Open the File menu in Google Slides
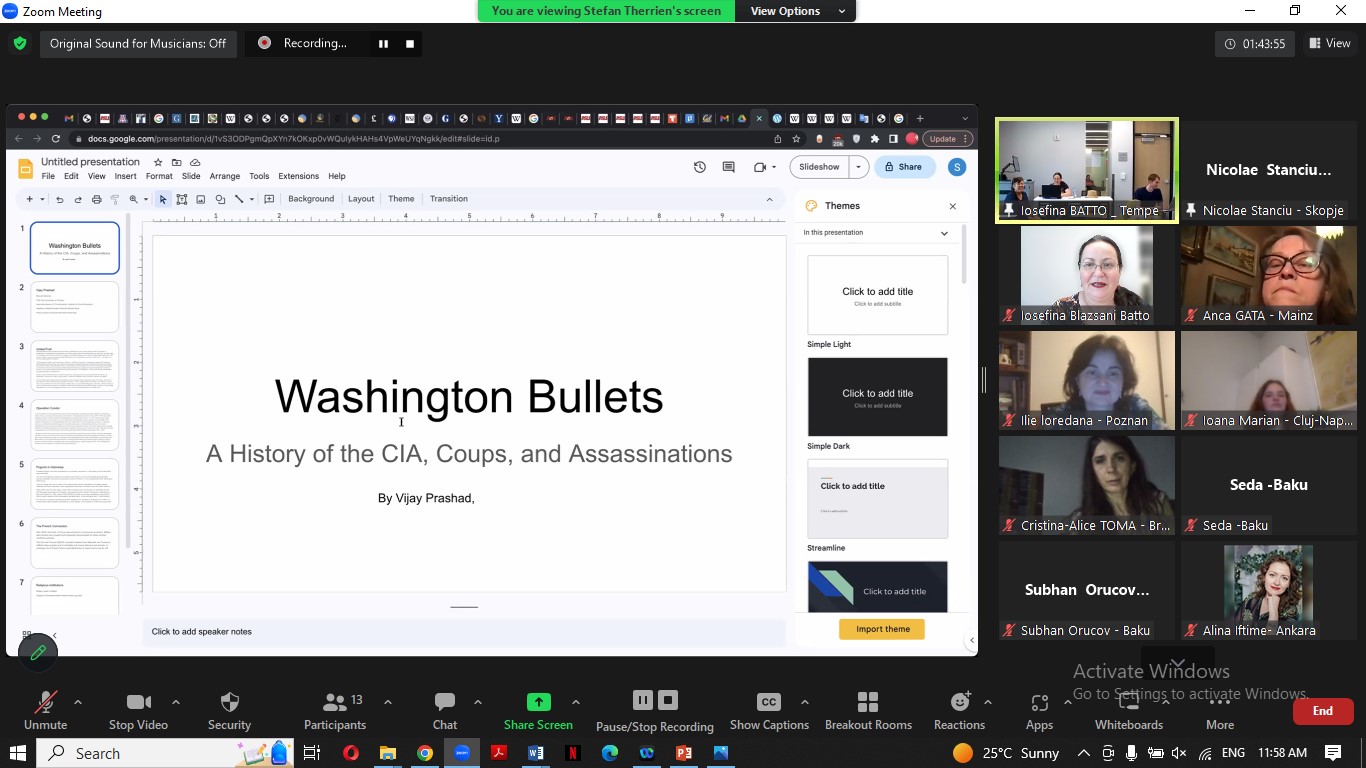Image resolution: width=1366 pixels, height=768 pixels. click(48, 176)
